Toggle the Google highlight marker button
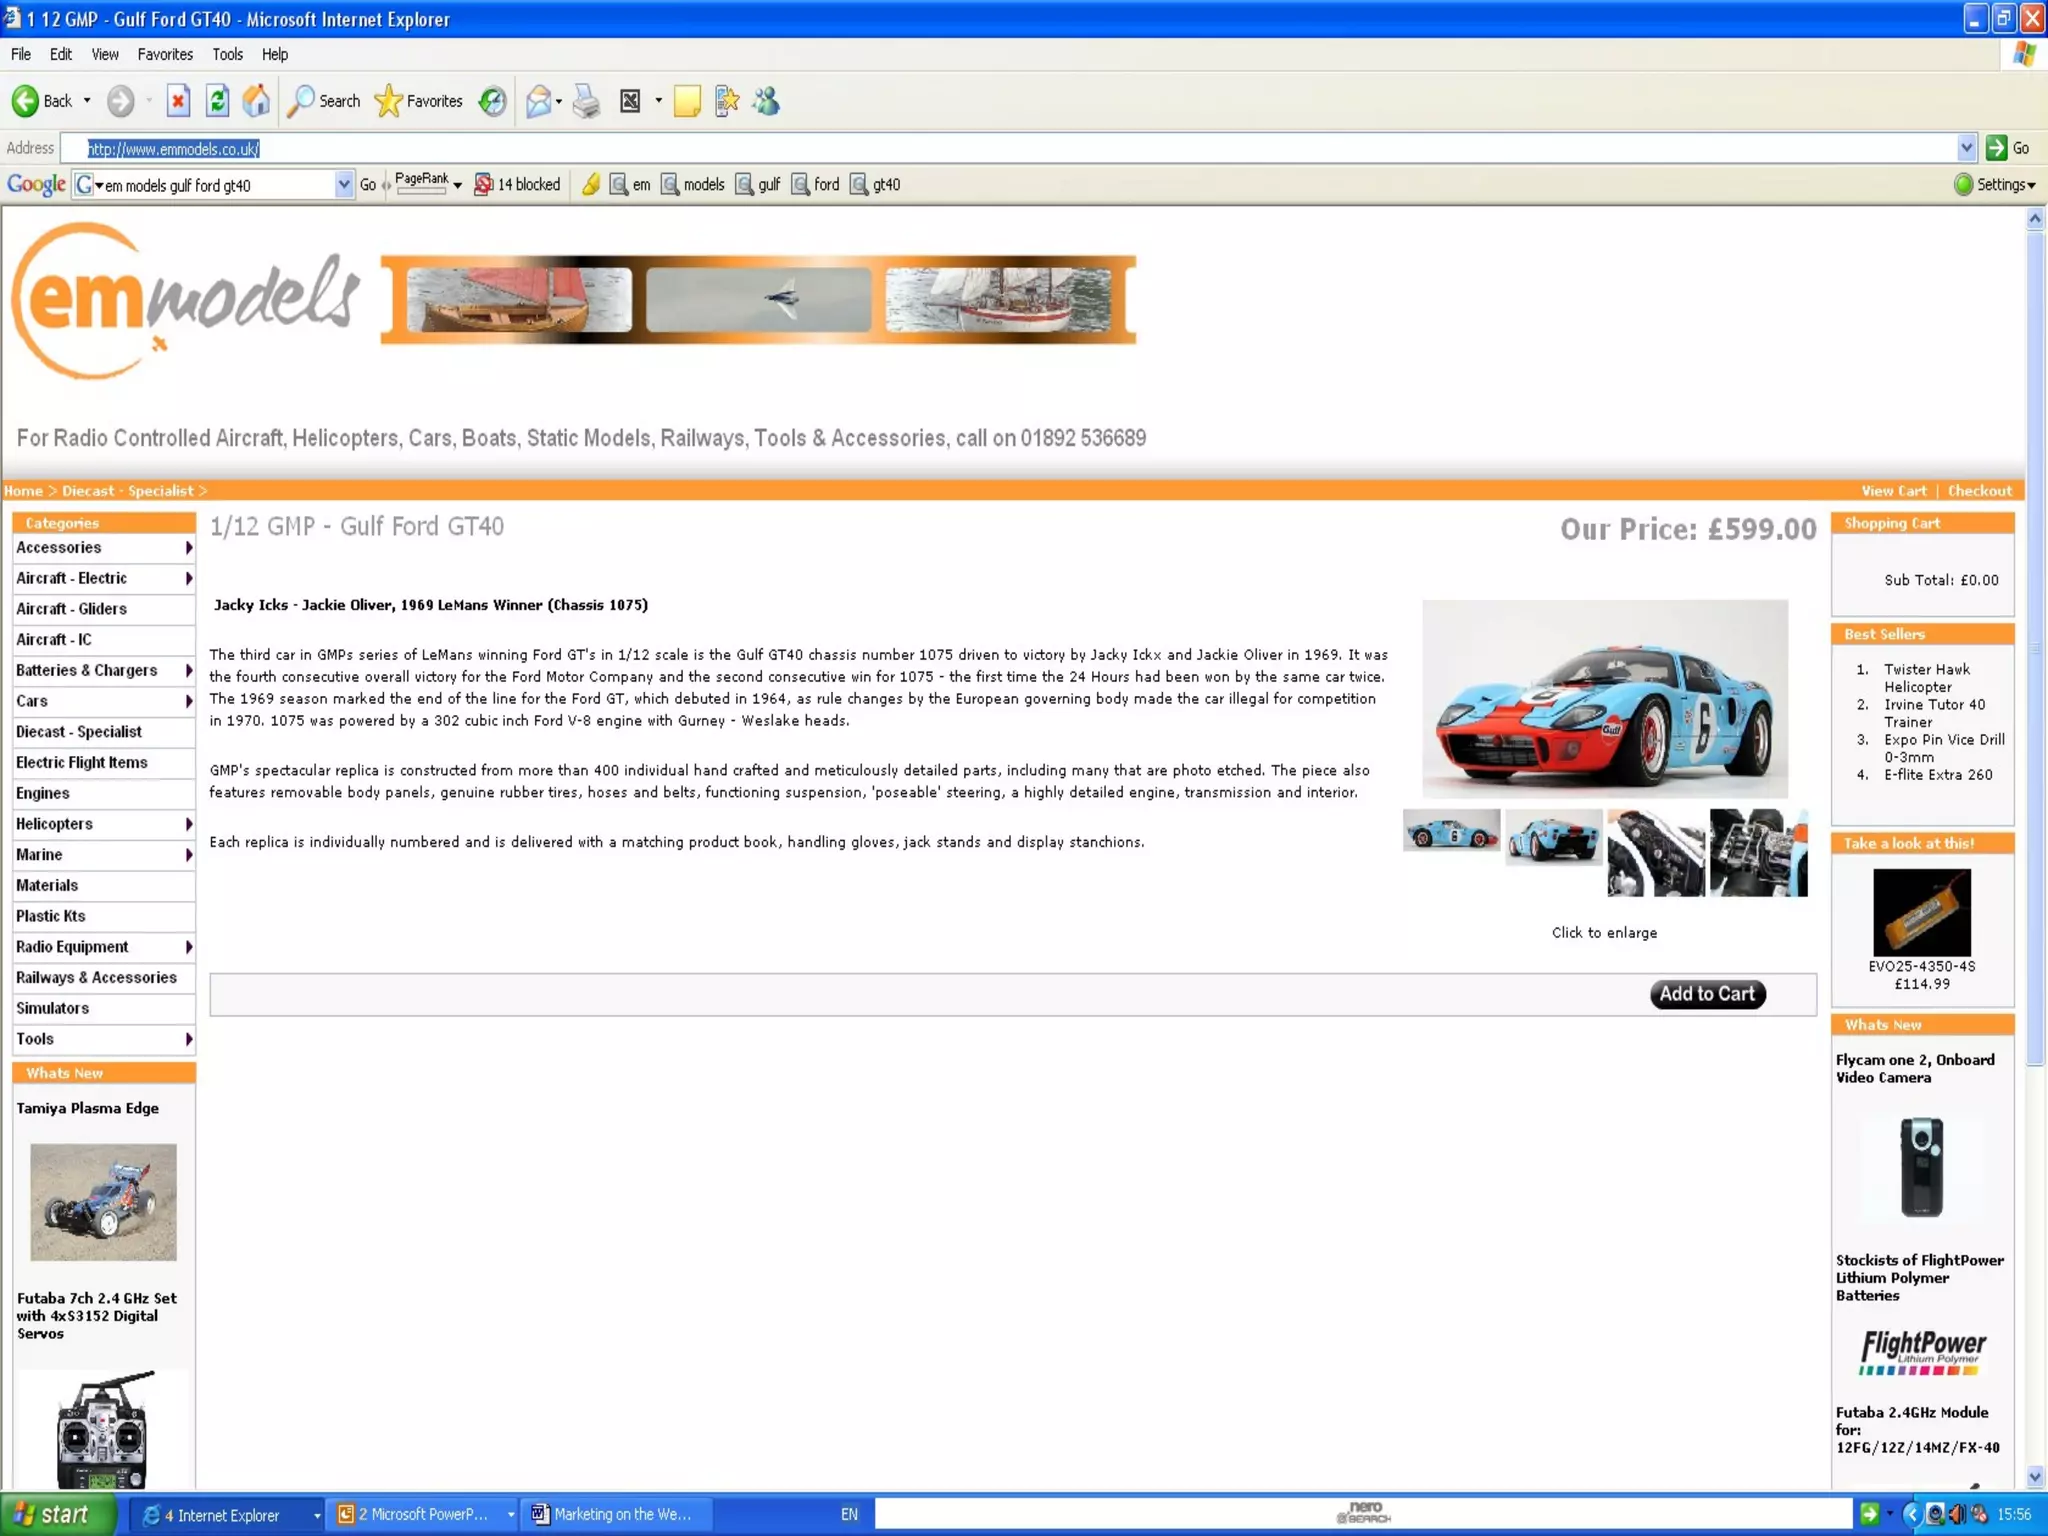This screenshot has width=2048, height=1536. pos(591,184)
